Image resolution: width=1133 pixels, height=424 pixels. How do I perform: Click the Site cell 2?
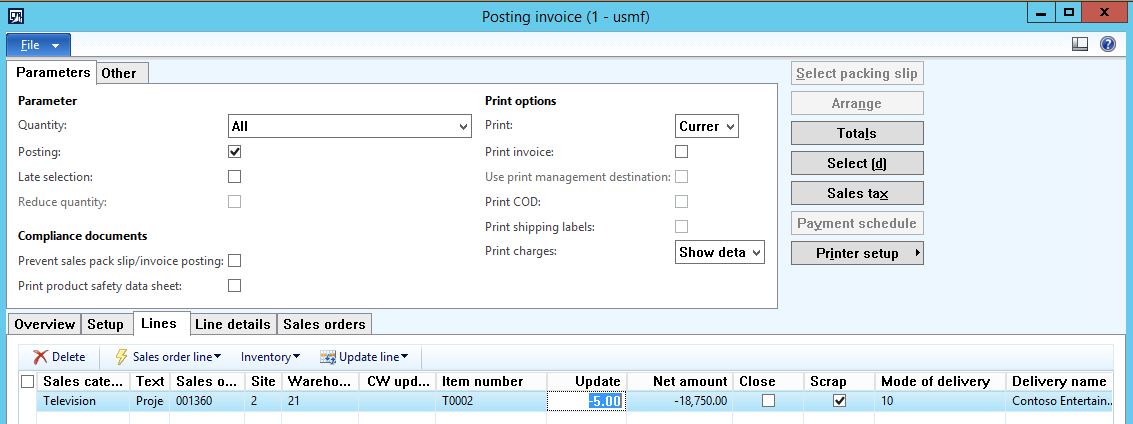263,401
